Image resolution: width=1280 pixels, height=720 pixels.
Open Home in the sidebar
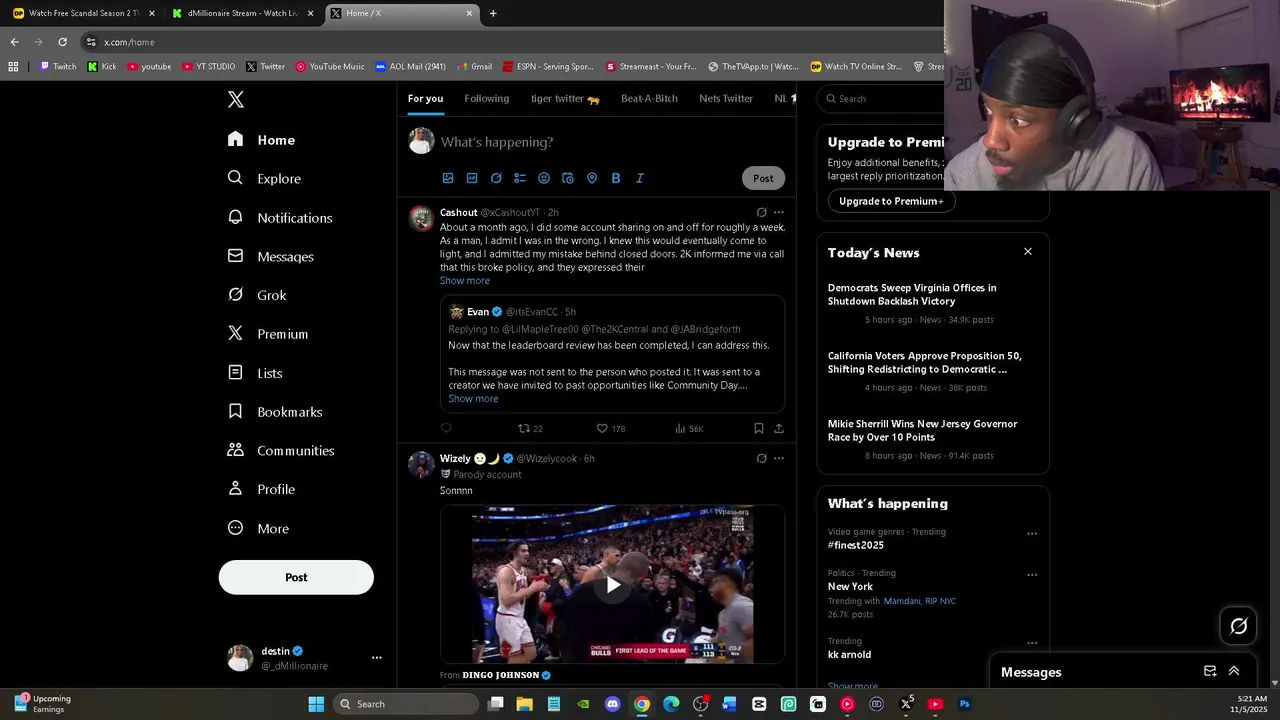coord(261,140)
